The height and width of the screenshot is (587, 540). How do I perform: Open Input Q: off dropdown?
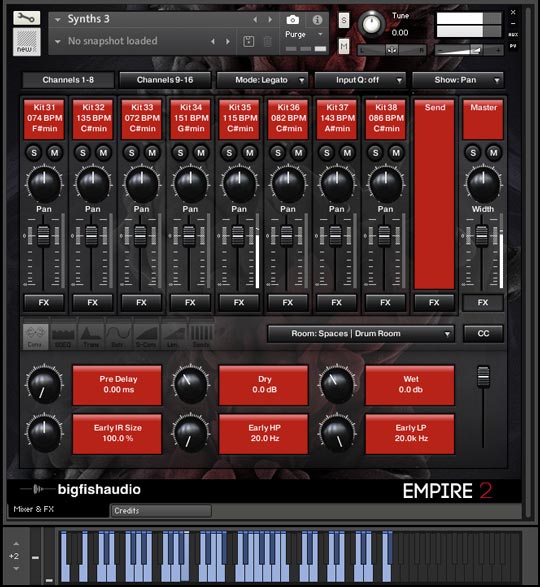coord(360,80)
